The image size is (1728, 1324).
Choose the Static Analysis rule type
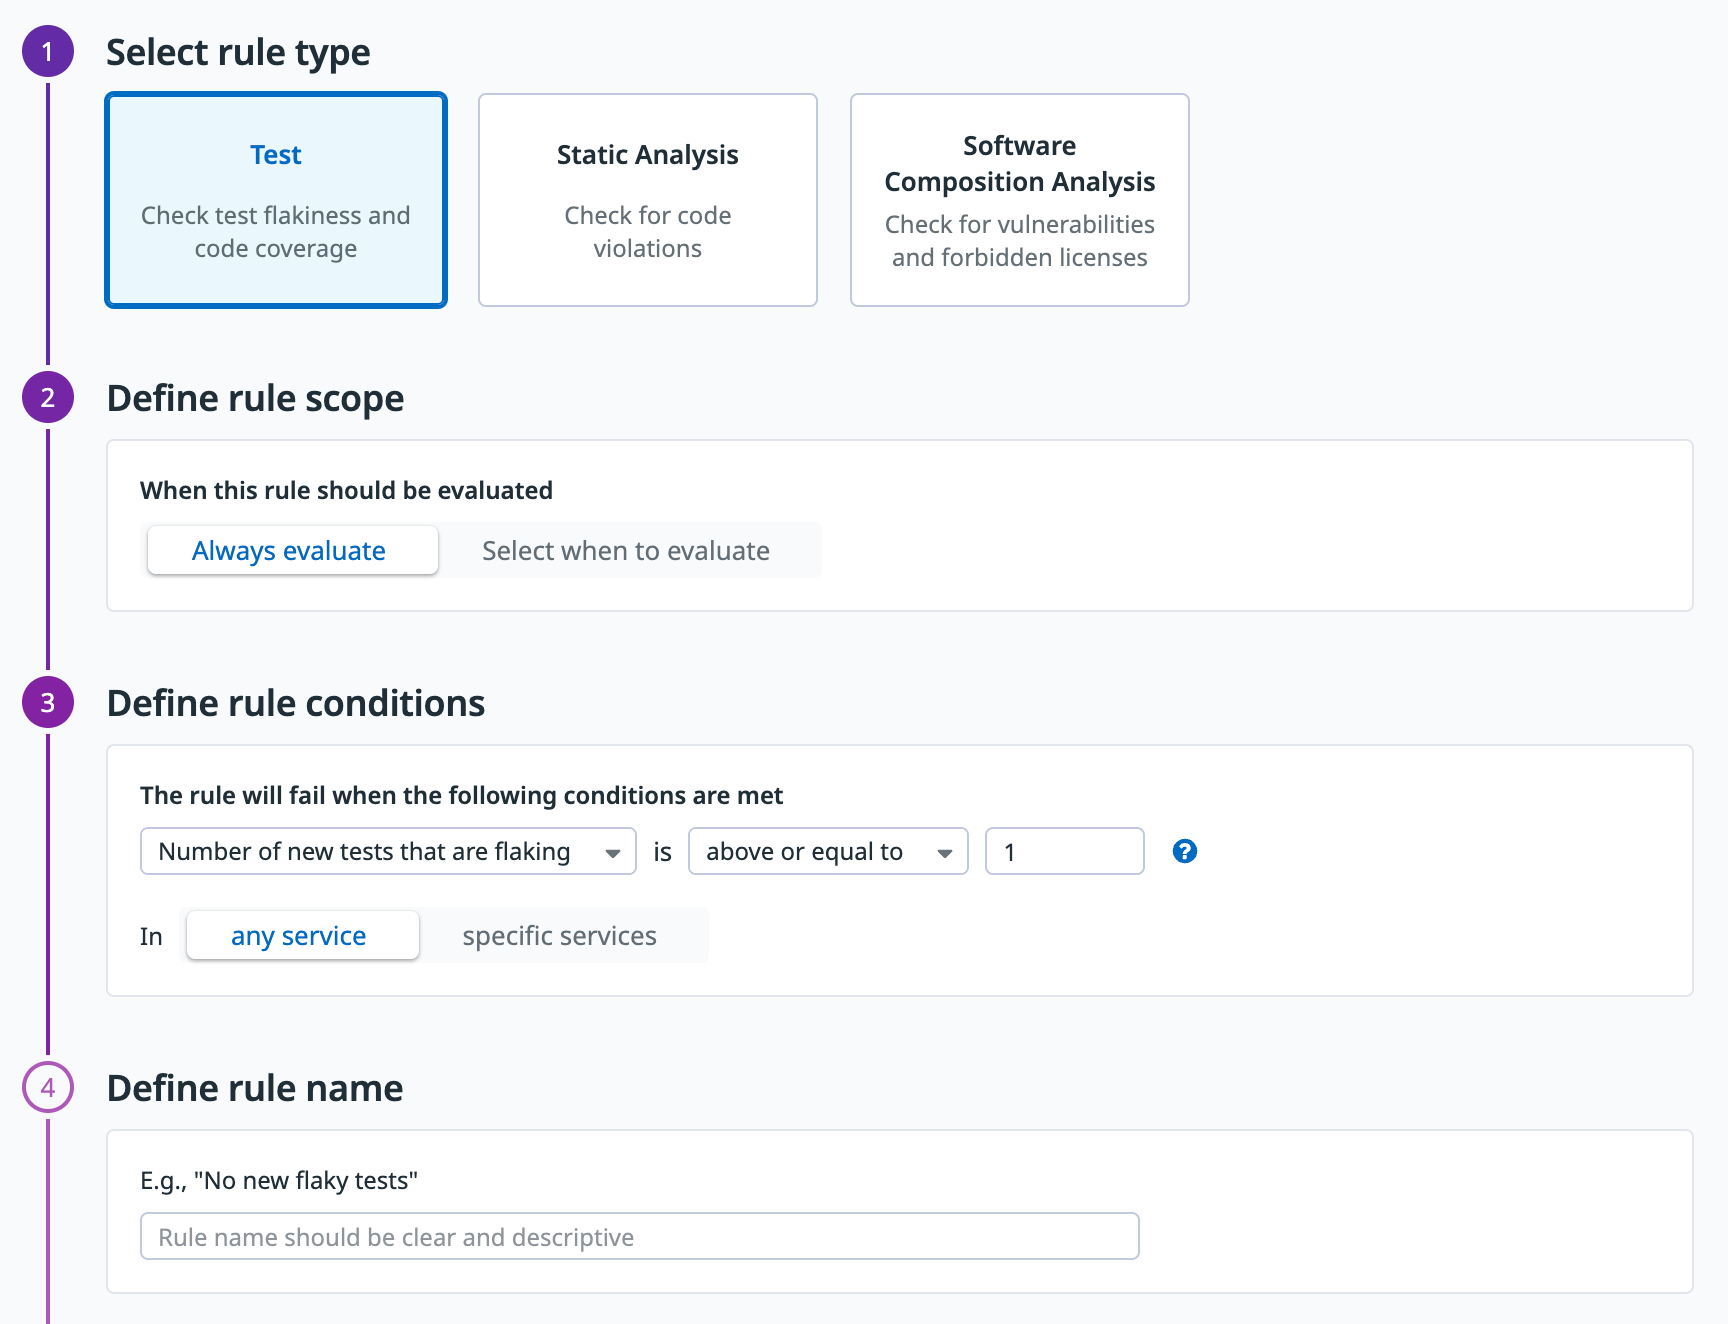point(647,200)
